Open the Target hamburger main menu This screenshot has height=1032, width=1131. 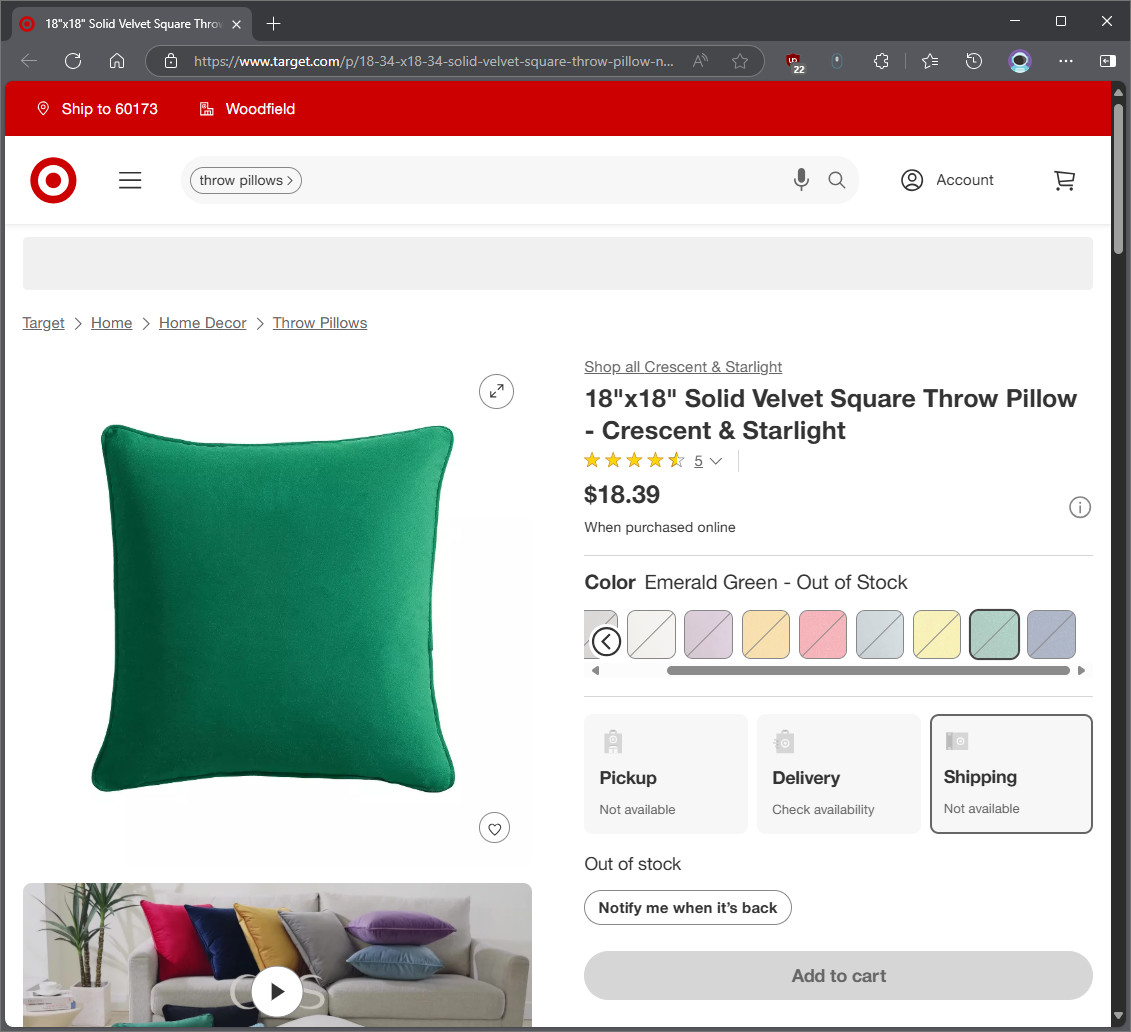pos(130,180)
